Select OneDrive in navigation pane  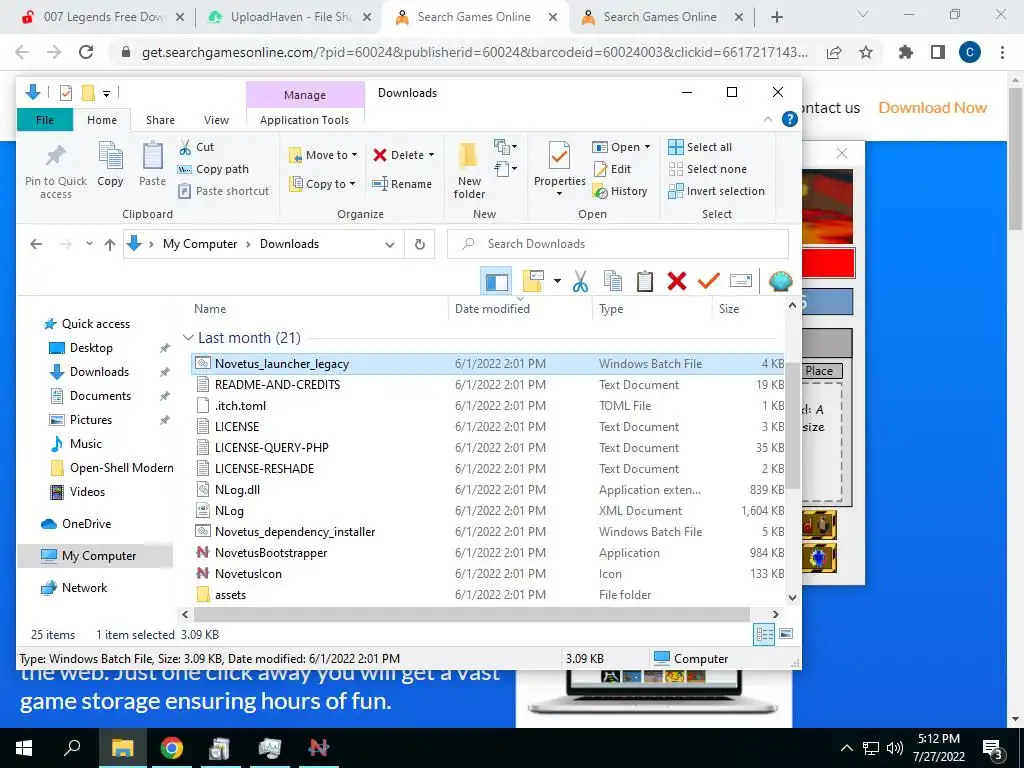(x=86, y=524)
